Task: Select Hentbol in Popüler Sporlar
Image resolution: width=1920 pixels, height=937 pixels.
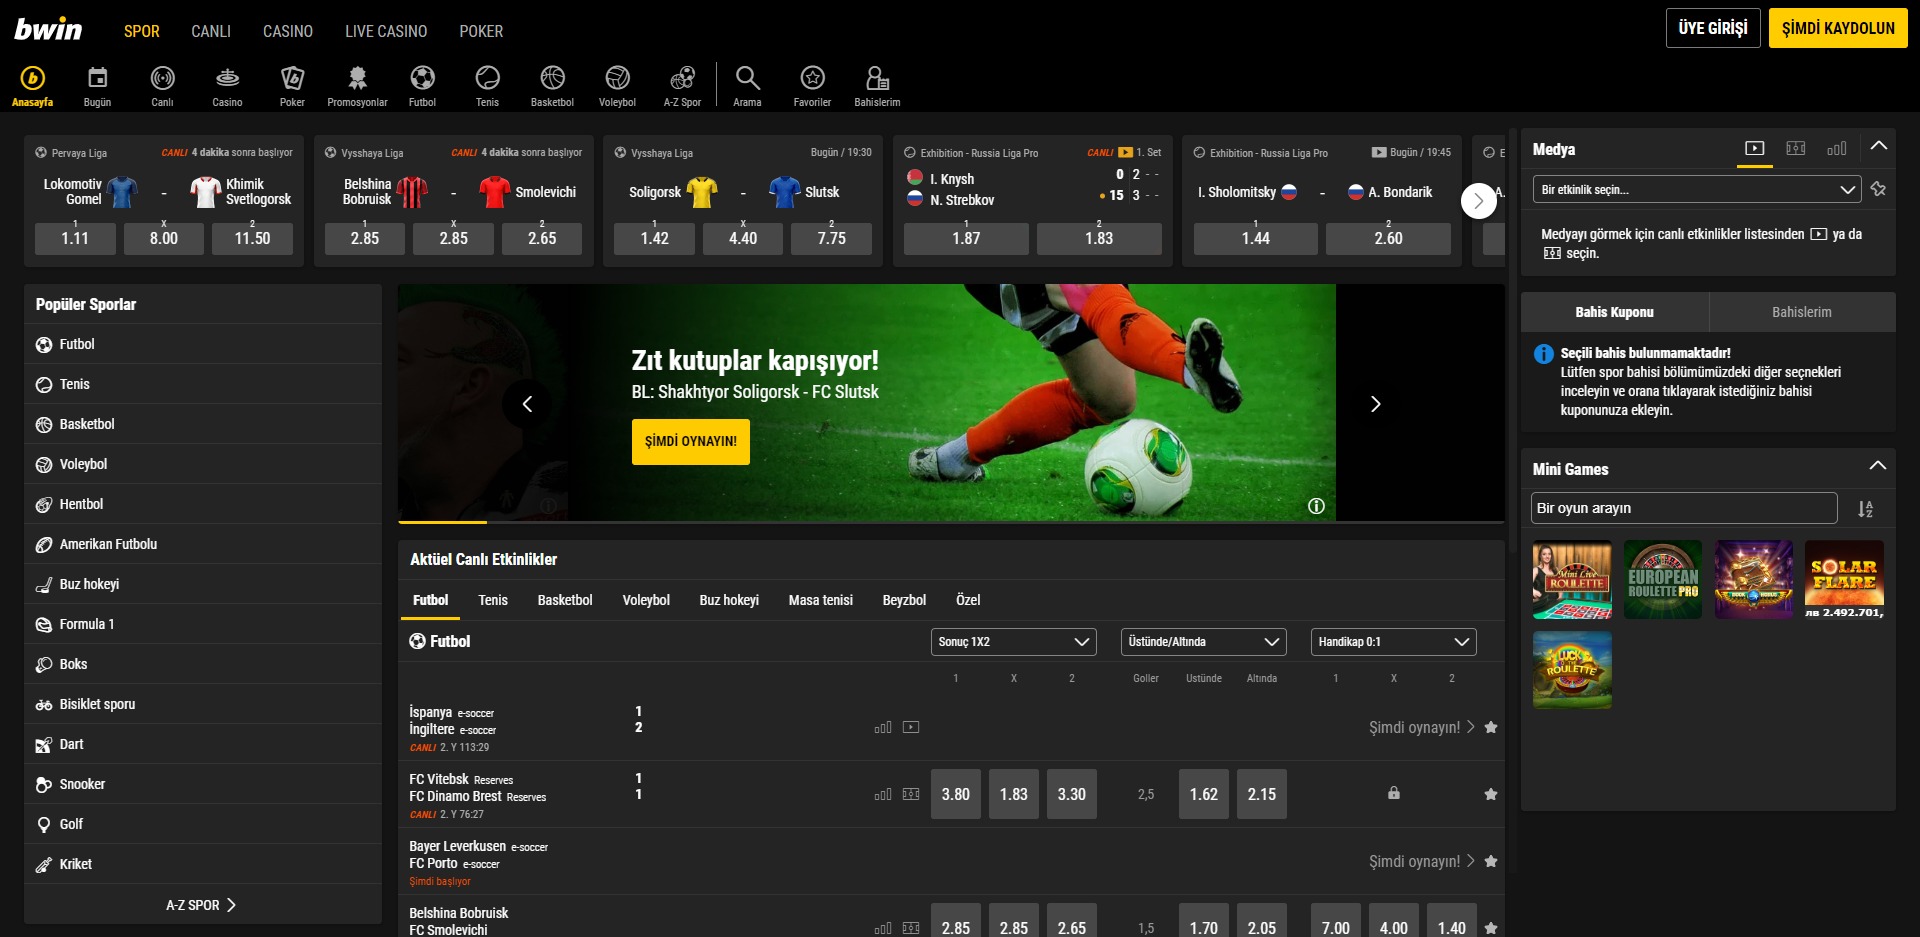Action: [203, 504]
